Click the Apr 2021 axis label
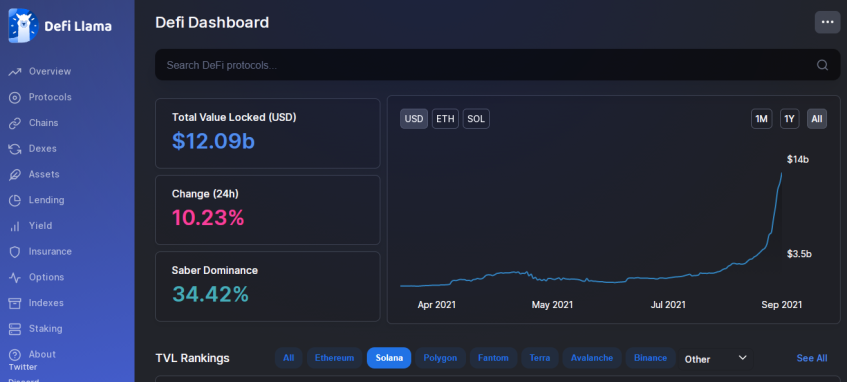Image resolution: width=847 pixels, height=382 pixels. pos(436,305)
